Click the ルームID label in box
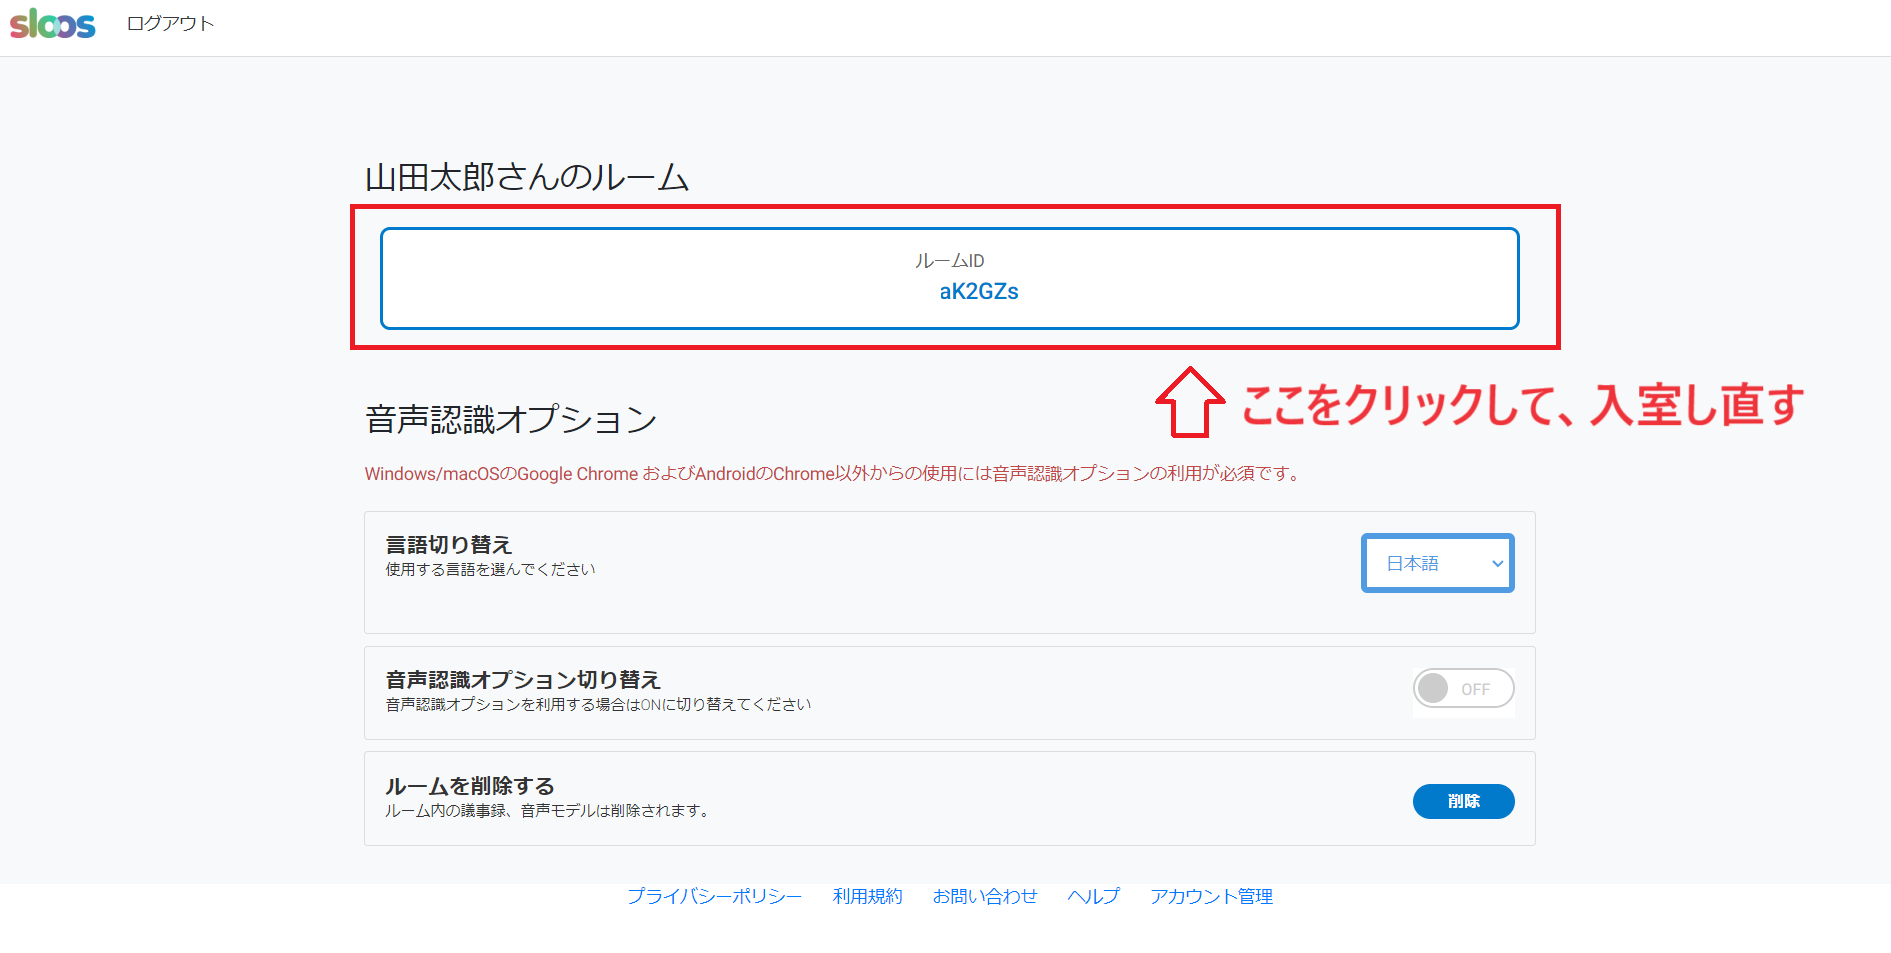This screenshot has width=1891, height=953. pos(949,261)
